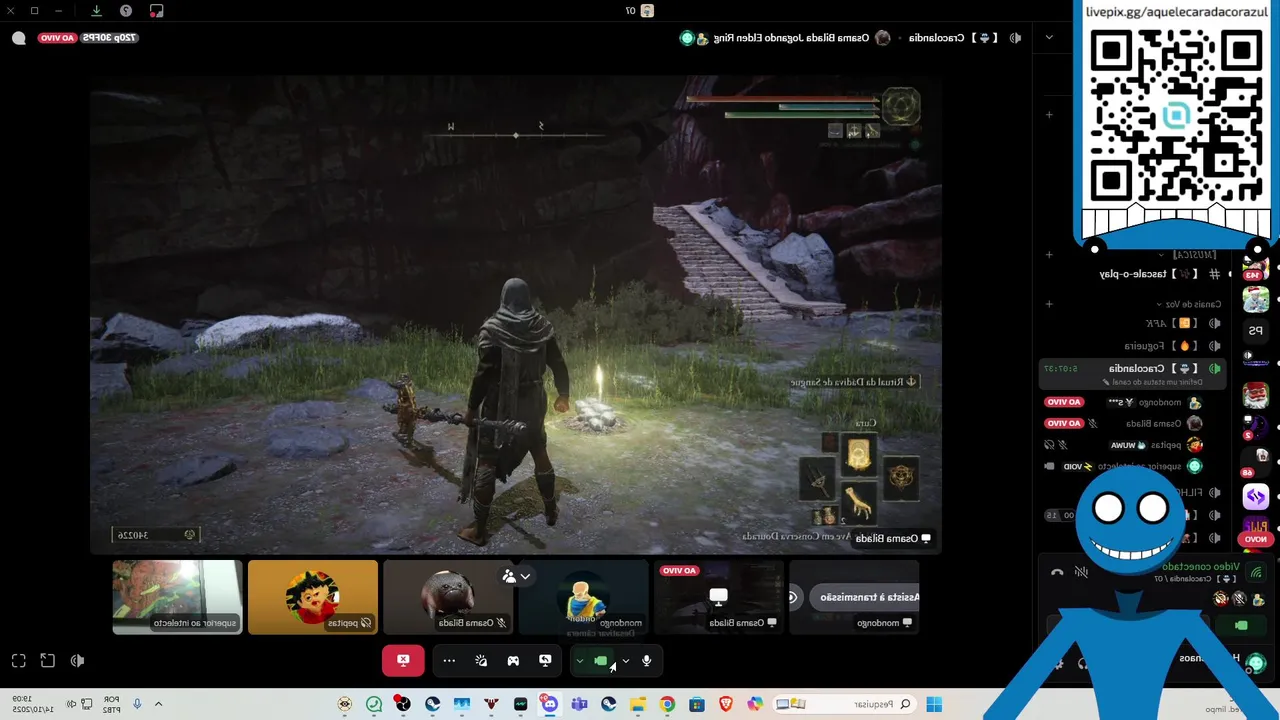Disconnect with the phone icon in the voice connected panel

(1057, 573)
